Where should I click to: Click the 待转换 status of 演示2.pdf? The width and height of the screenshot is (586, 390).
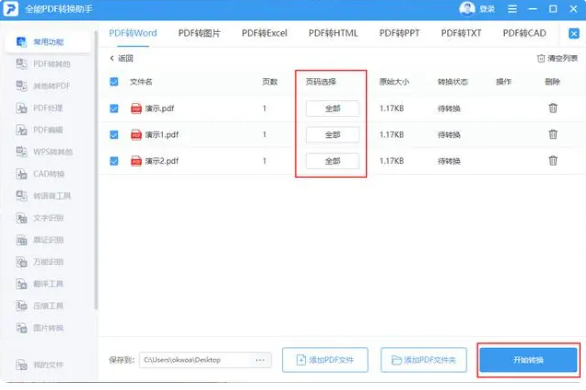[x=449, y=161]
